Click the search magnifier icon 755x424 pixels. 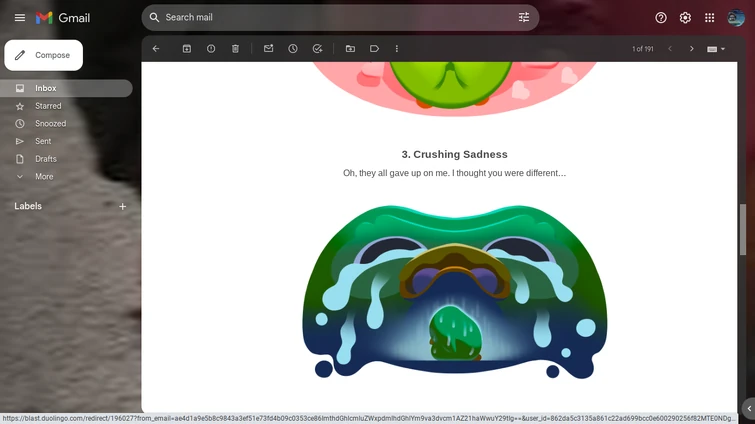[x=154, y=17]
